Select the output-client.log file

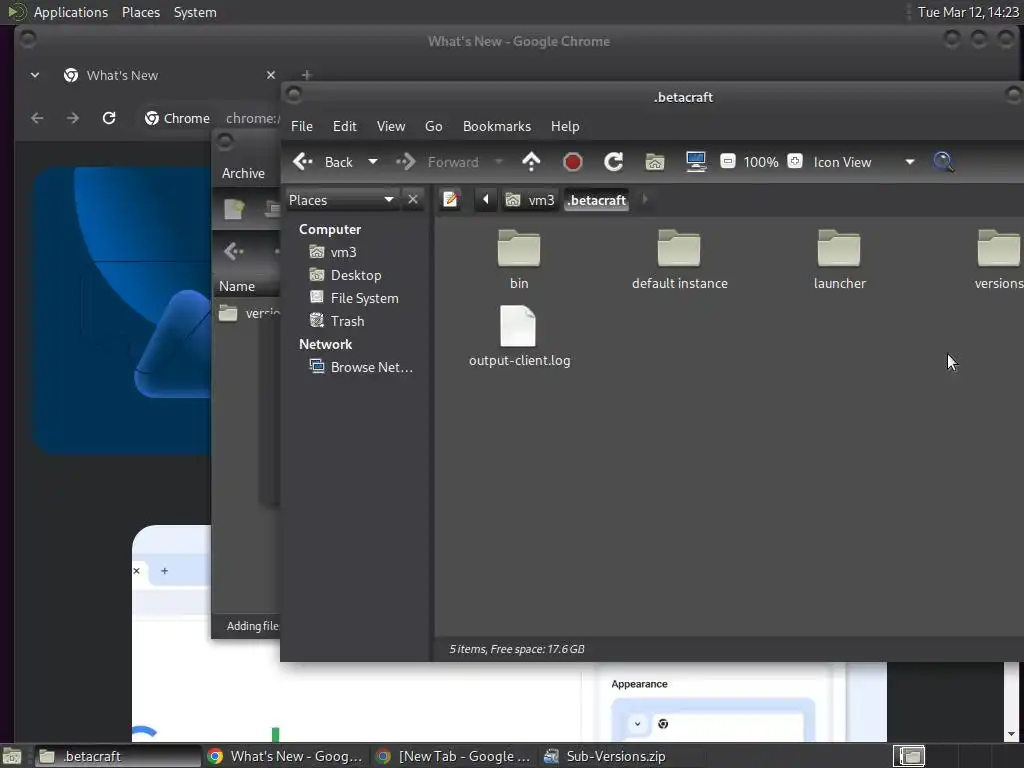[x=519, y=336]
